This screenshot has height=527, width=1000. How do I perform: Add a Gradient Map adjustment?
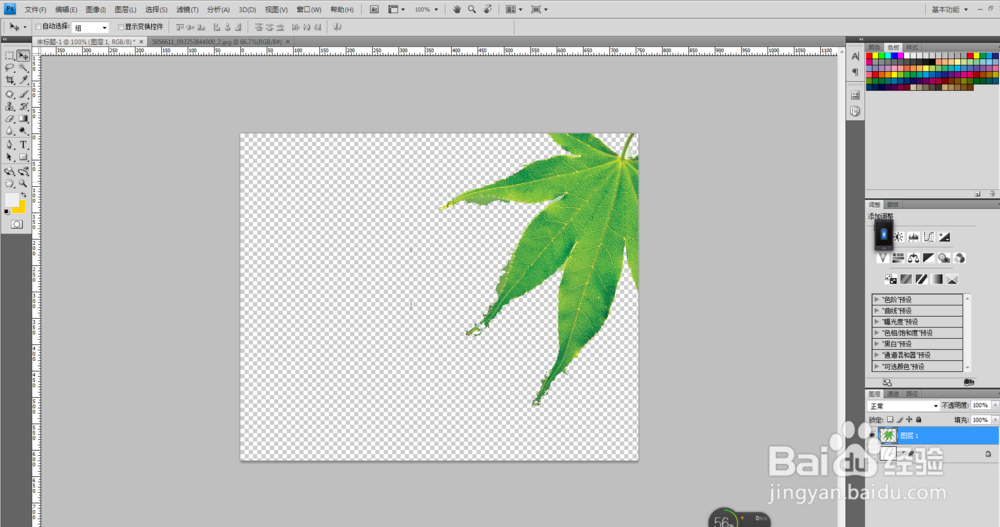[937, 279]
